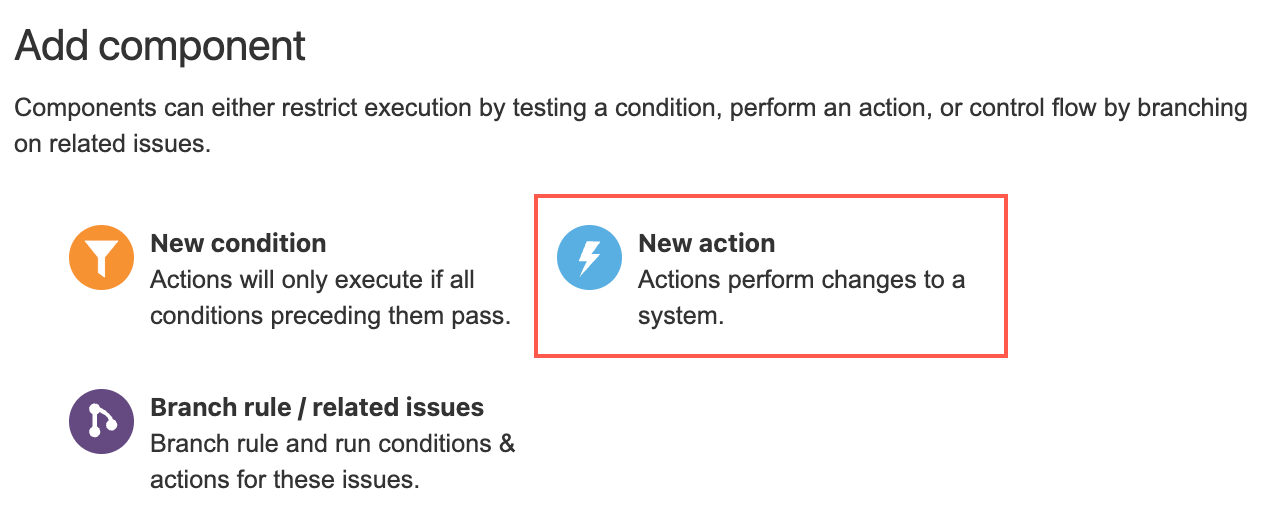Click the white lightning glyph in blue circle

(590, 257)
